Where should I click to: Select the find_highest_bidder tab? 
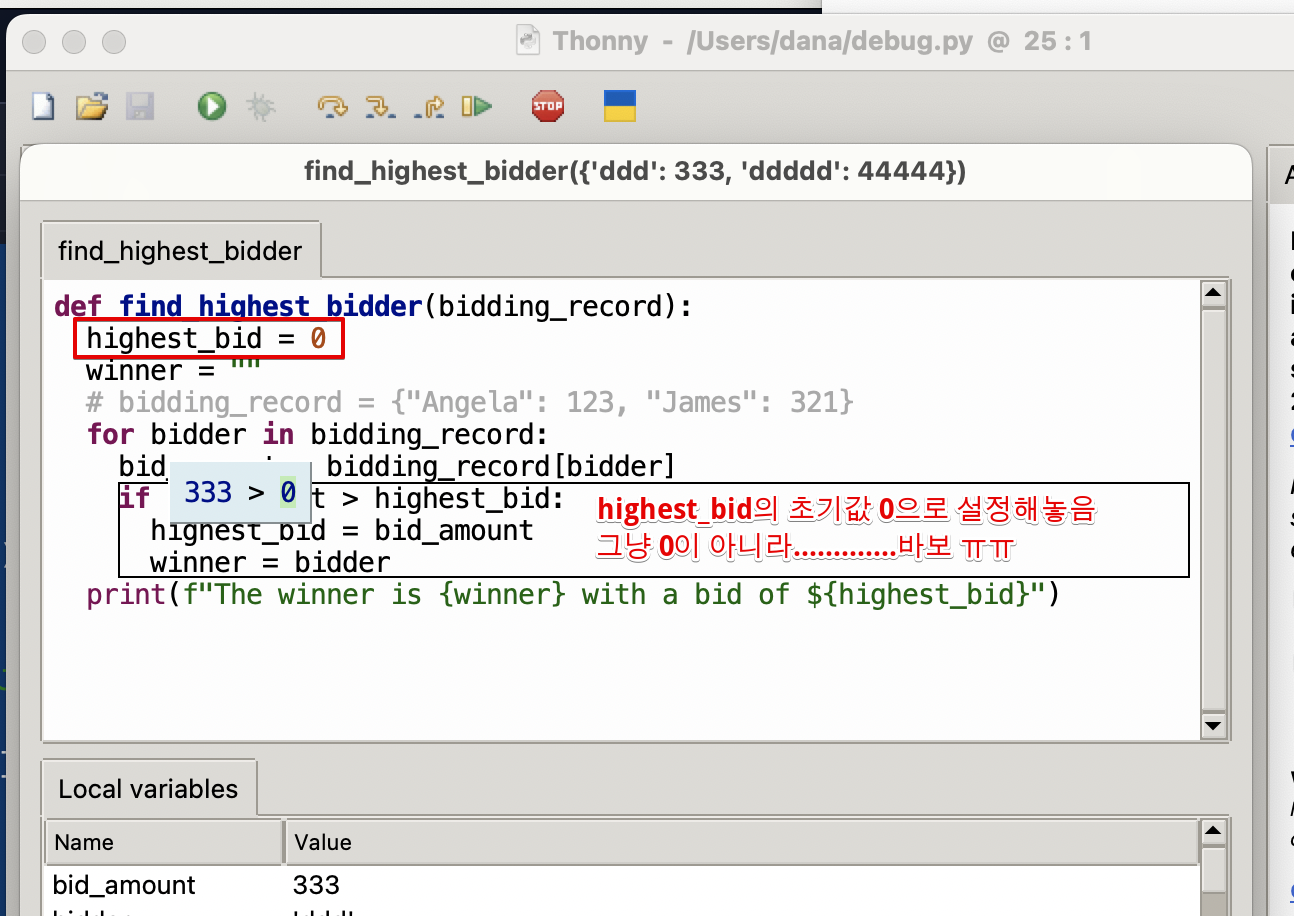pyautogui.click(x=180, y=250)
